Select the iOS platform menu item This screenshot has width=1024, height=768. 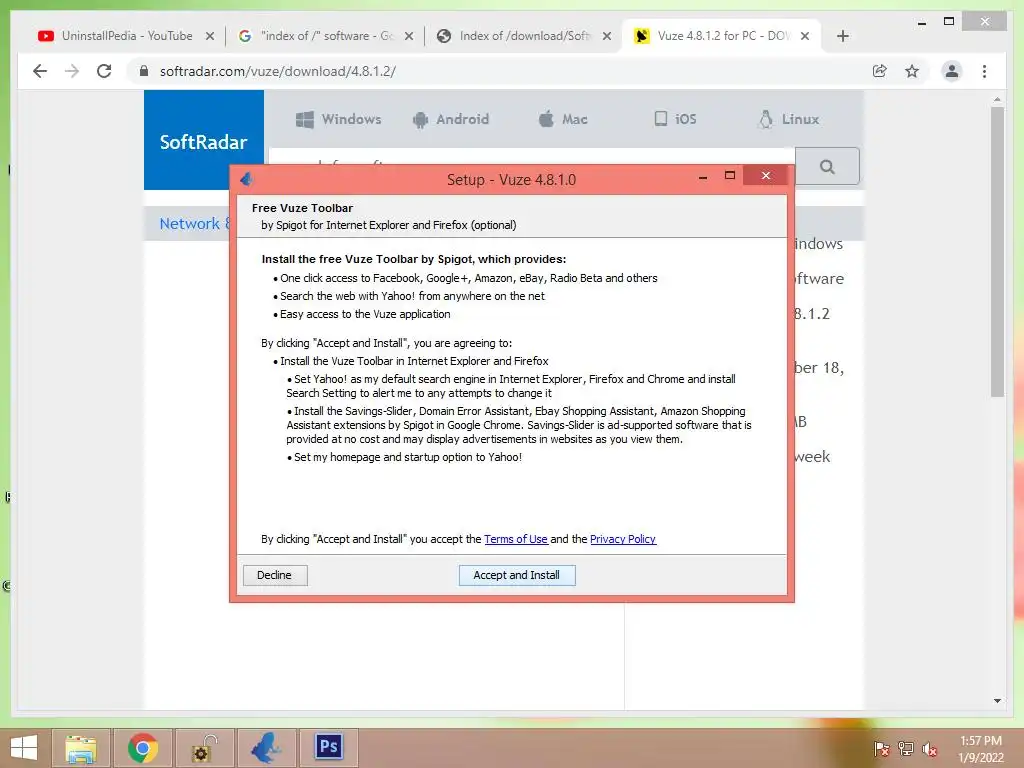[675, 119]
